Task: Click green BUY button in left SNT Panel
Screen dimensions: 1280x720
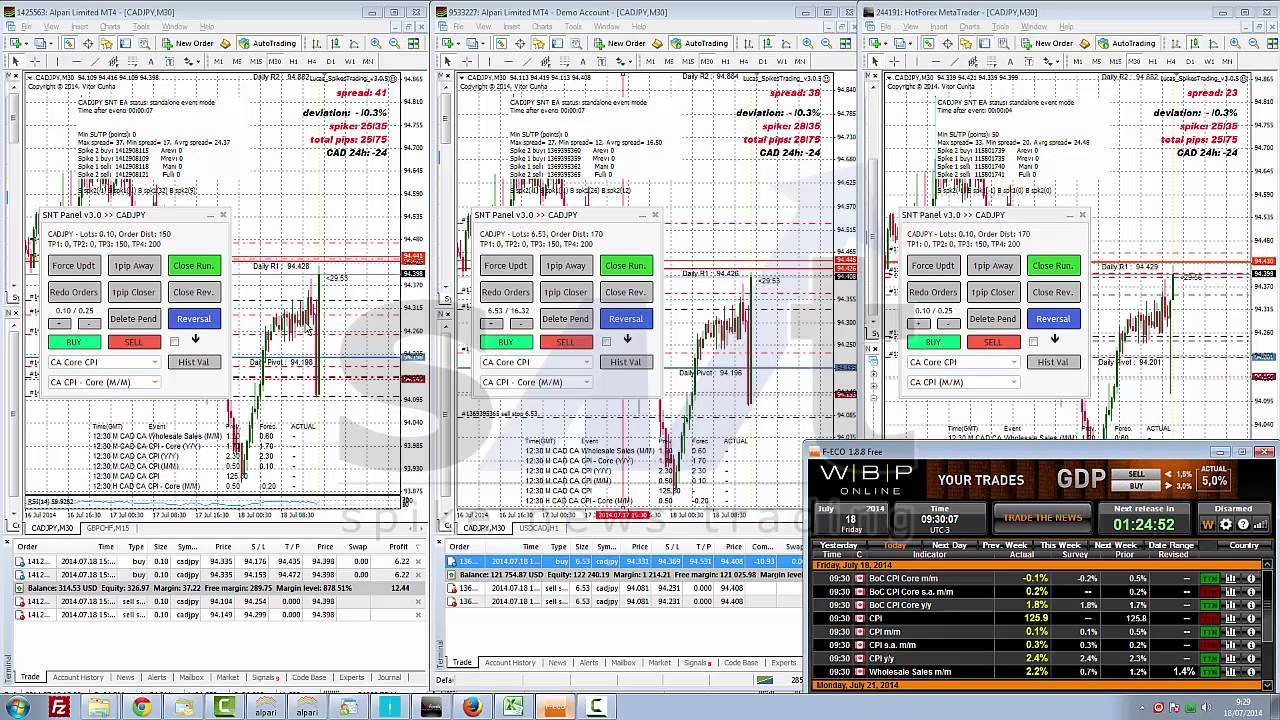Action: coord(74,342)
